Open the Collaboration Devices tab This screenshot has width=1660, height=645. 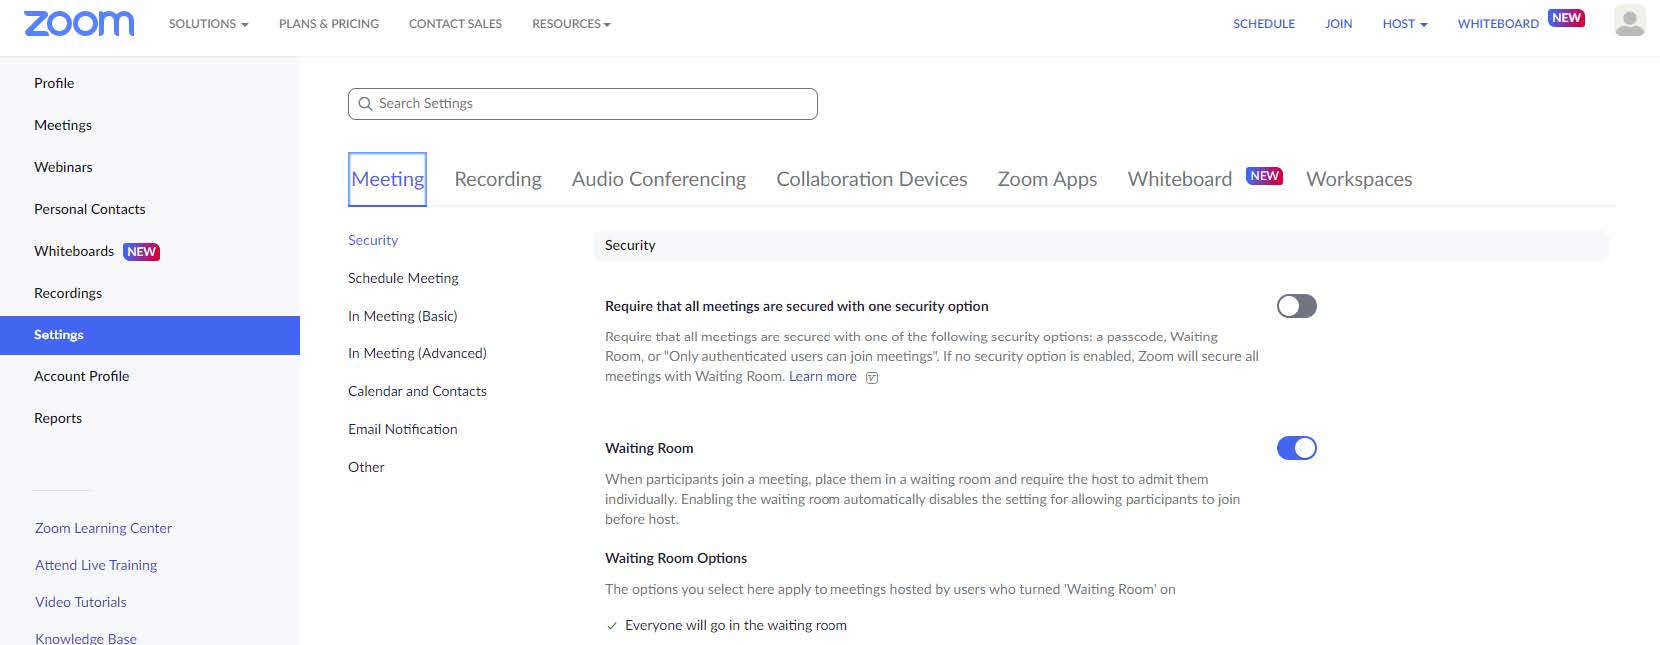coord(872,180)
